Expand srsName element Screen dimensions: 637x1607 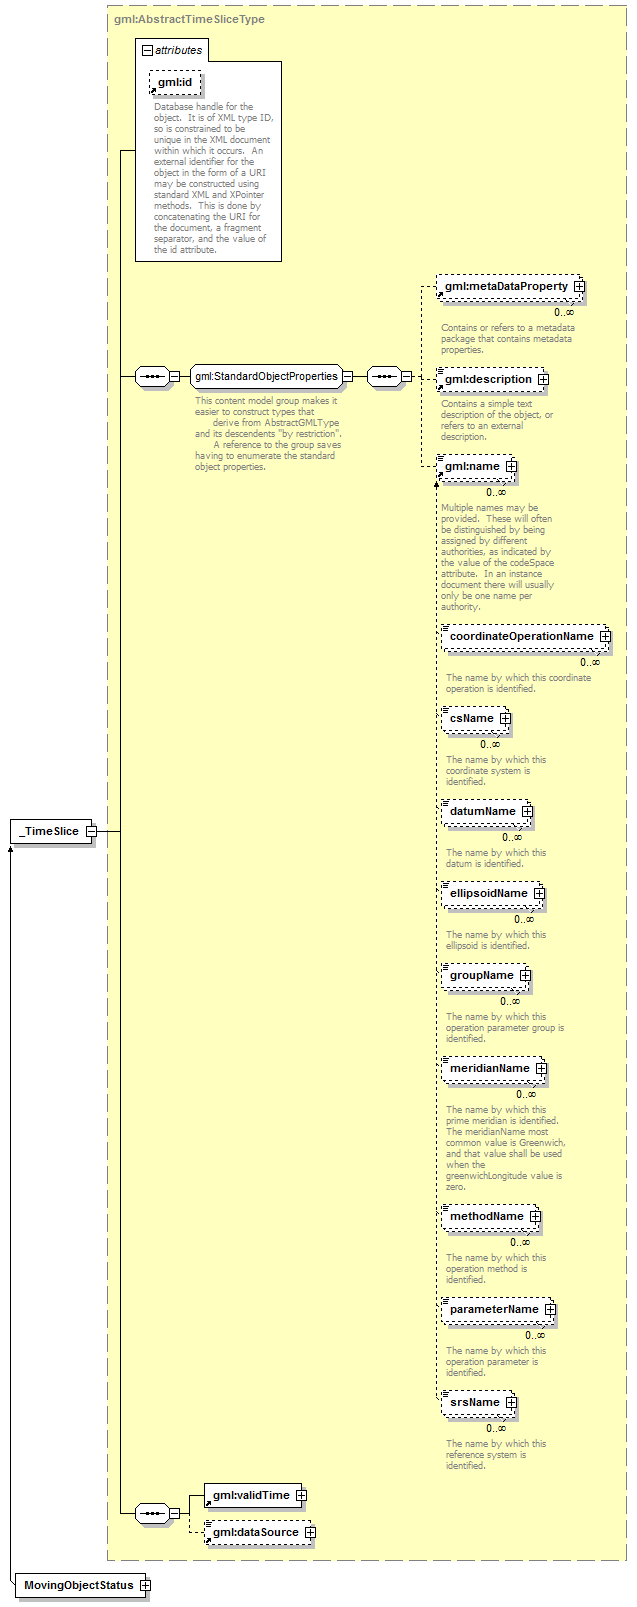tap(511, 1403)
